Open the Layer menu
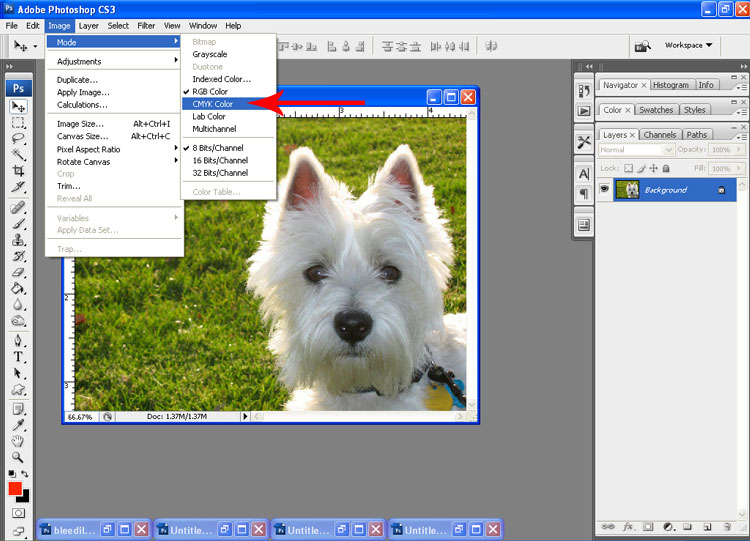This screenshot has height=541, width=750. coord(88,26)
